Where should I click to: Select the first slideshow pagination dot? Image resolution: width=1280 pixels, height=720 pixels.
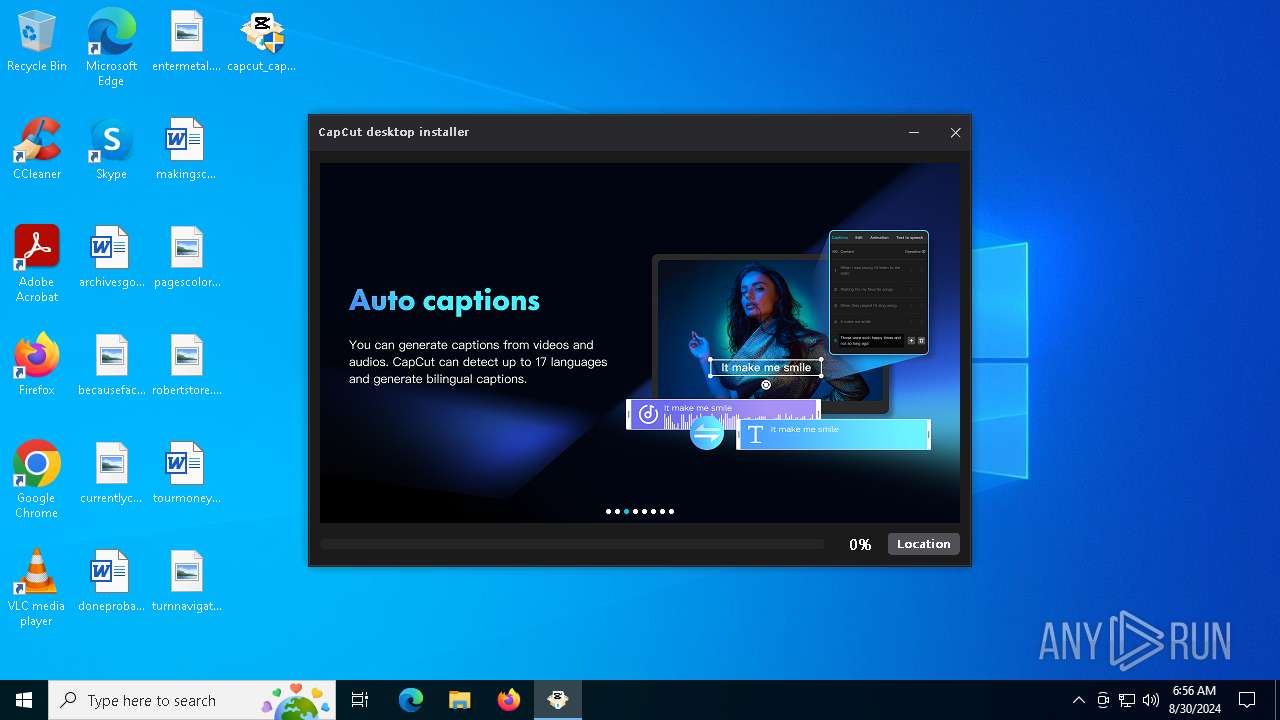[x=608, y=511]
